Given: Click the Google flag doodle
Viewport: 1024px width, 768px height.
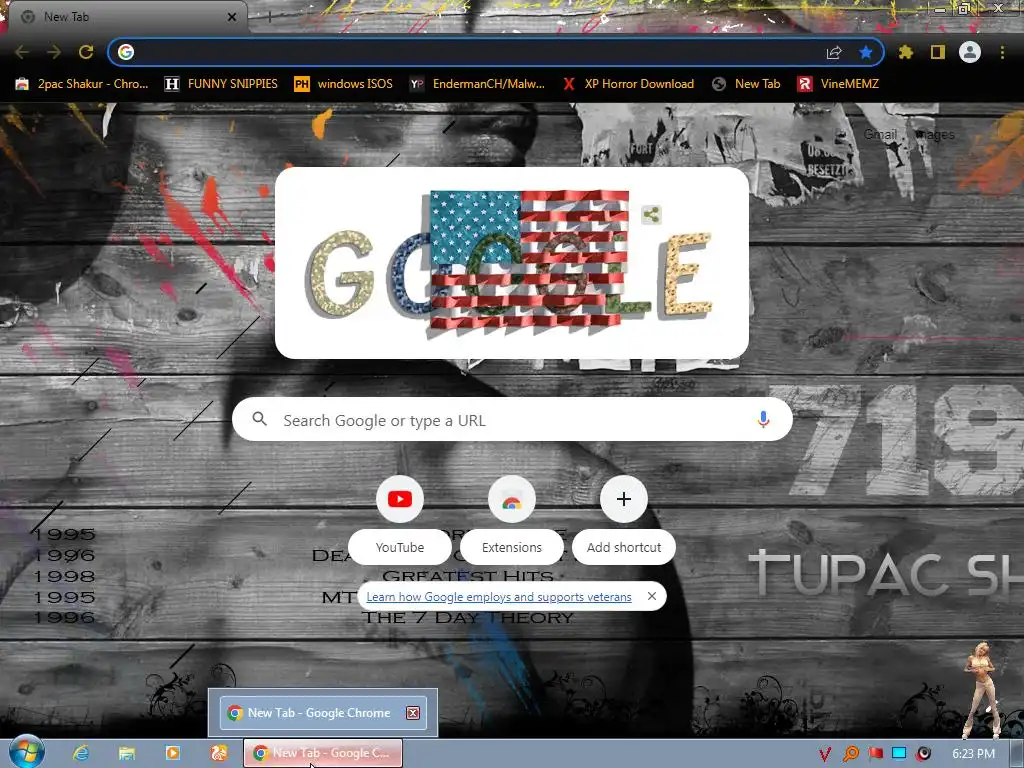Looking at the screenshot, I should 511,263.
